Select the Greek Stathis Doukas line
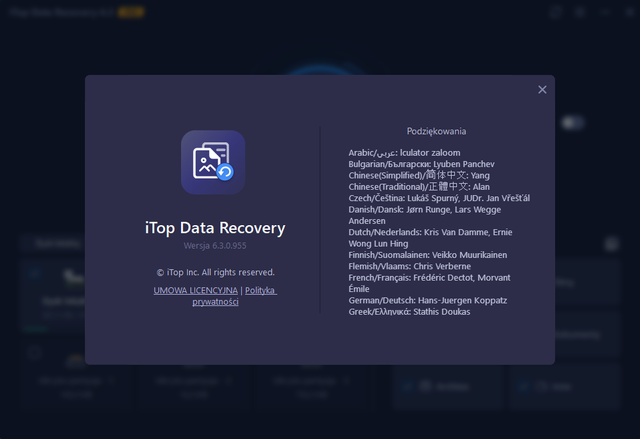Image resolution: width=640 pixels, height=439 pixels. [x=409, y=312]
